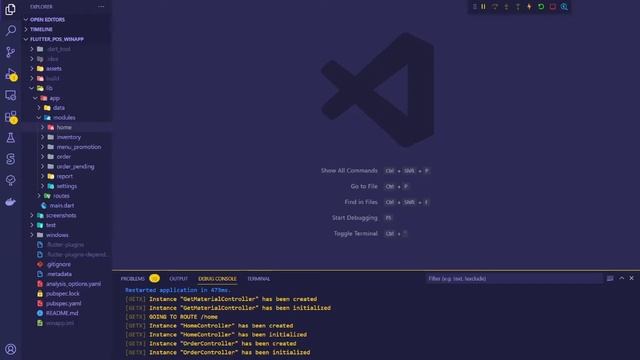The width and height of the screenshot is (640, 360).
Task: Open the Docker whale view
Action: pos(11,202)
